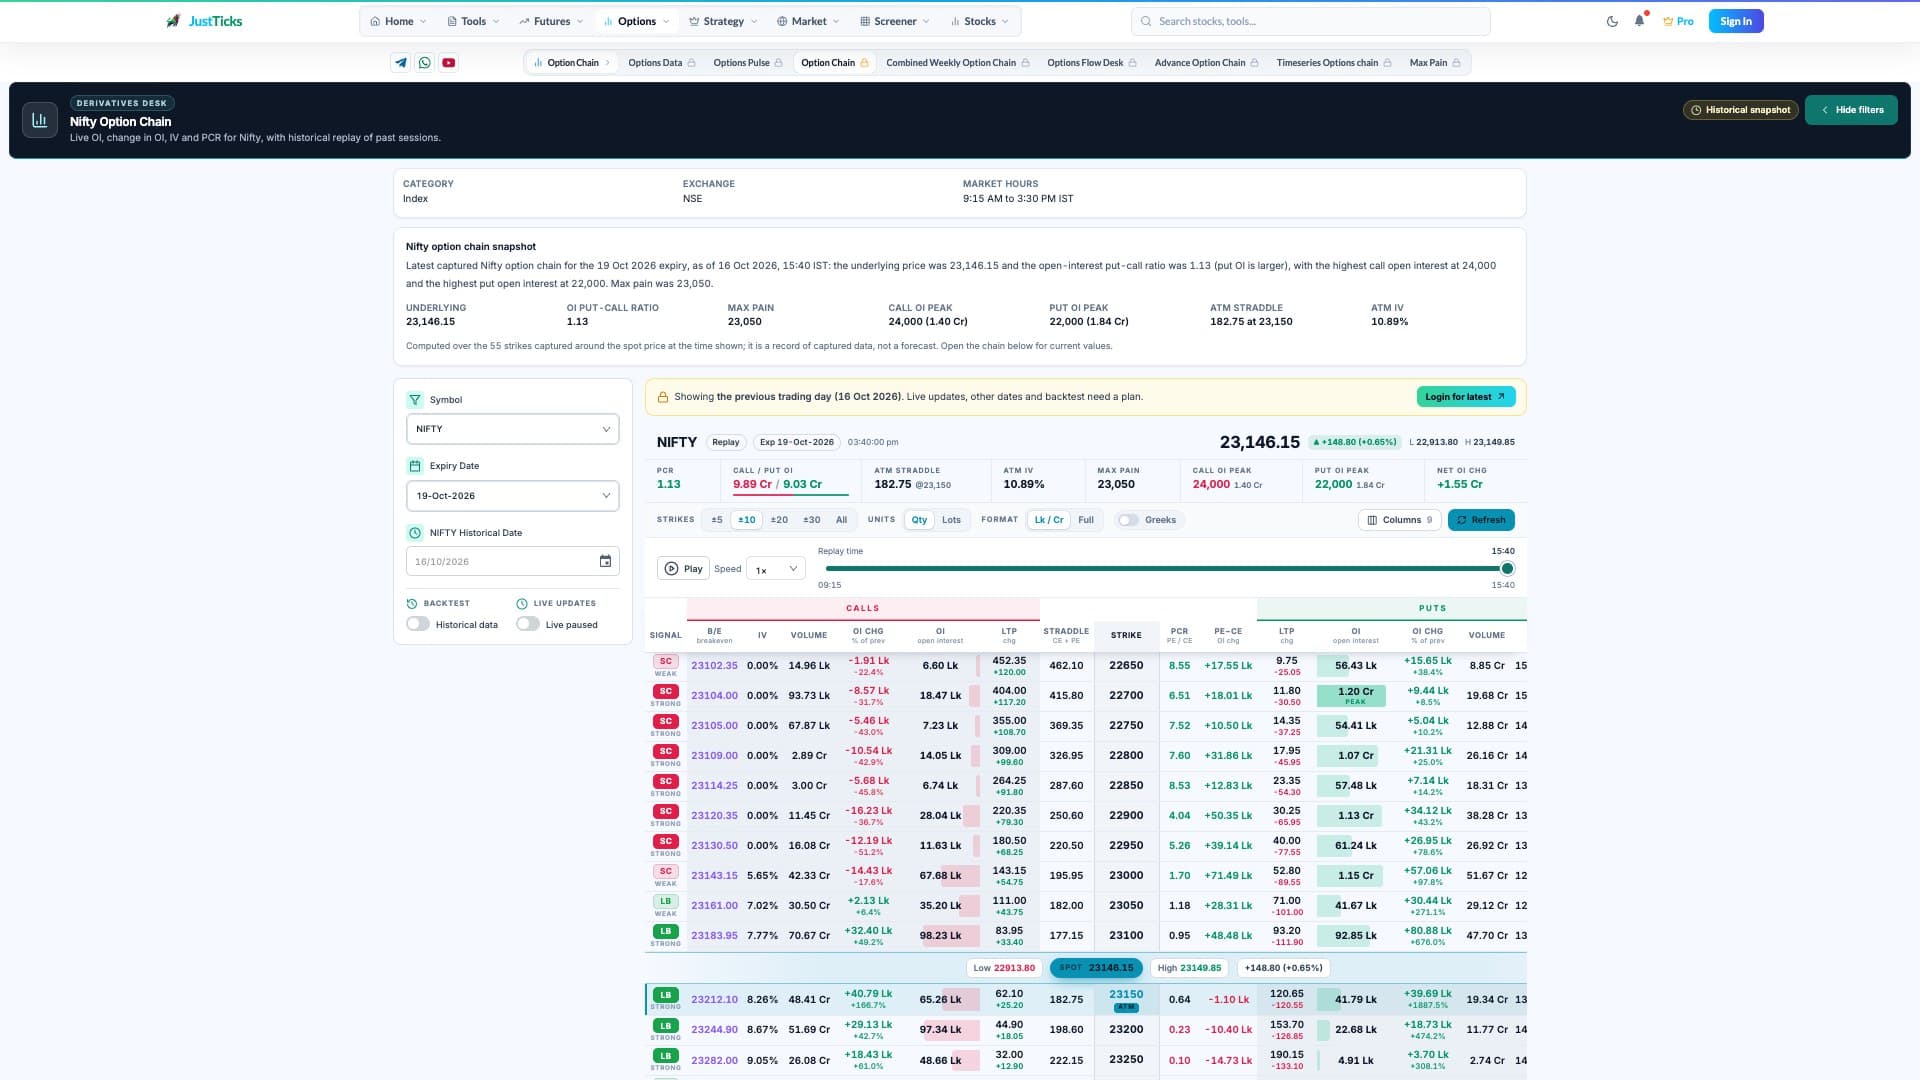Screen dimensions: 1920x1080
Task: Open the Expiry Date 19-Oct-2026 dropdown
Action: click(512, 496)
